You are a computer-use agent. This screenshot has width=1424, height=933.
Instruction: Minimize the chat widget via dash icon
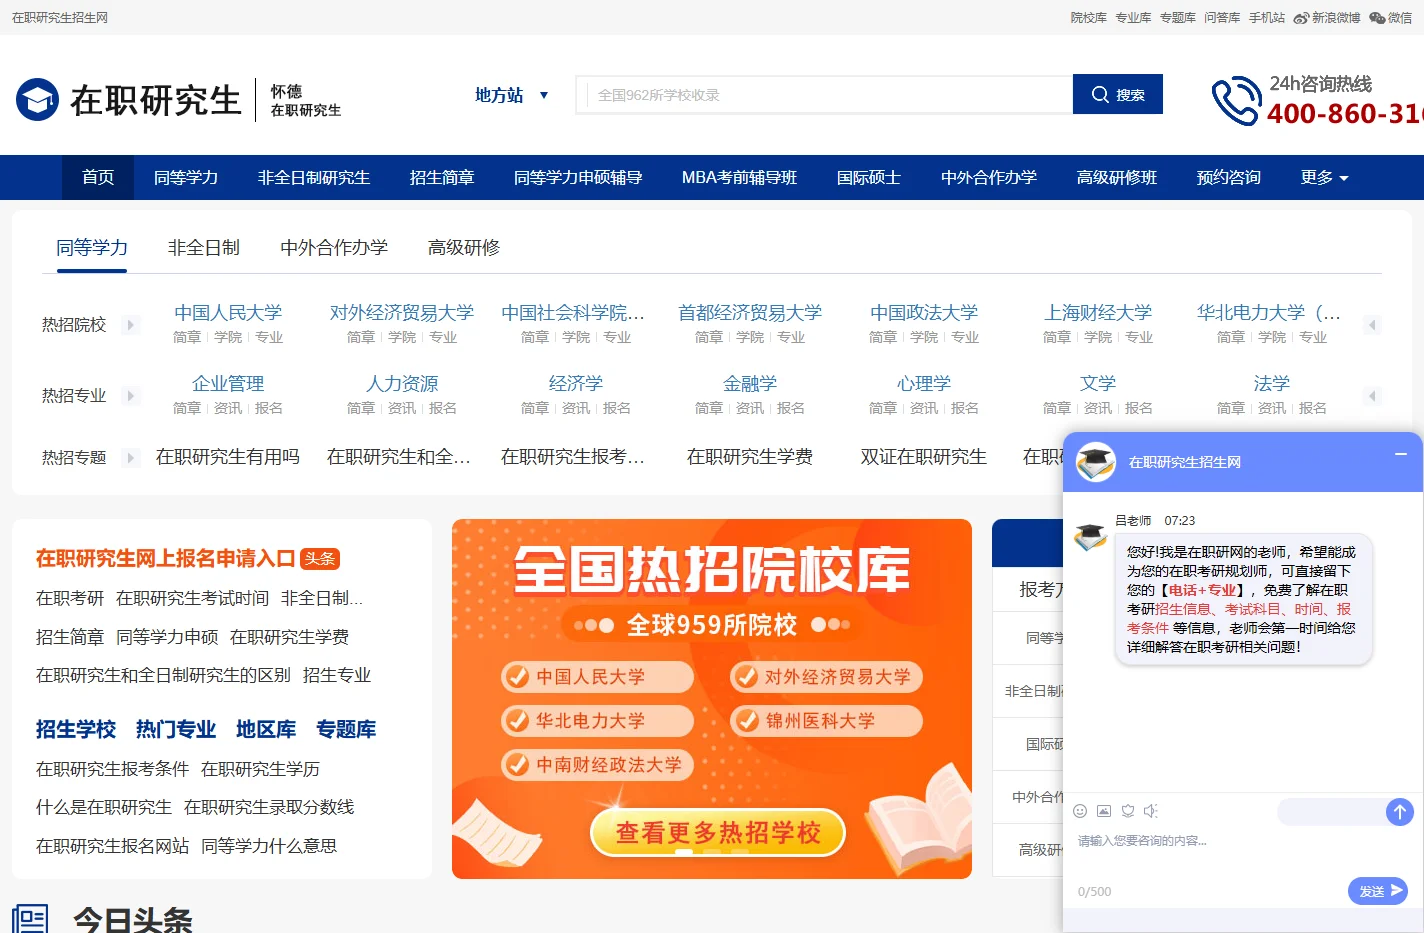(1400, 454)
